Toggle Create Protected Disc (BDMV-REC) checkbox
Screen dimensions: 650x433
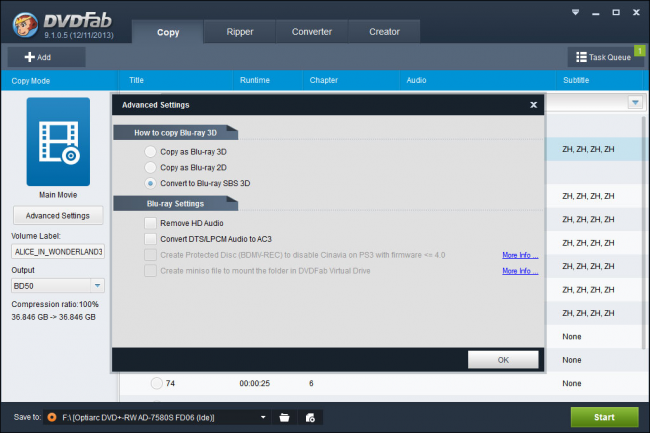coord(150,255)
